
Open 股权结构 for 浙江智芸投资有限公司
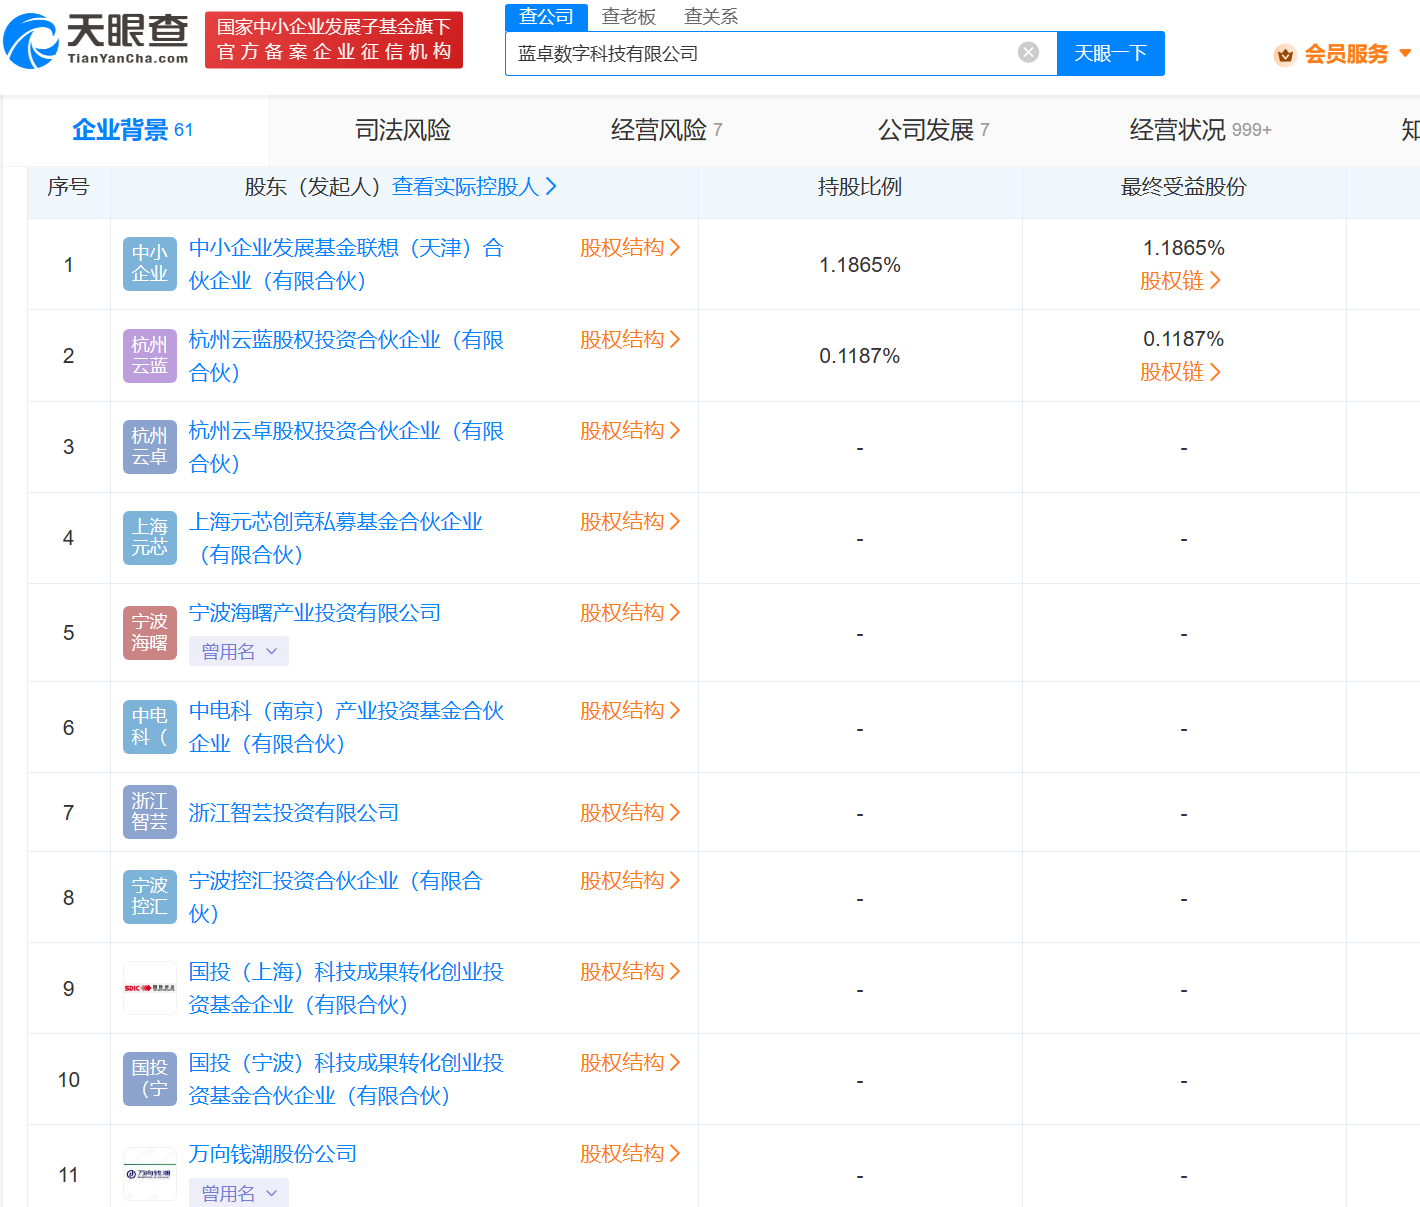tap(630, 813)
